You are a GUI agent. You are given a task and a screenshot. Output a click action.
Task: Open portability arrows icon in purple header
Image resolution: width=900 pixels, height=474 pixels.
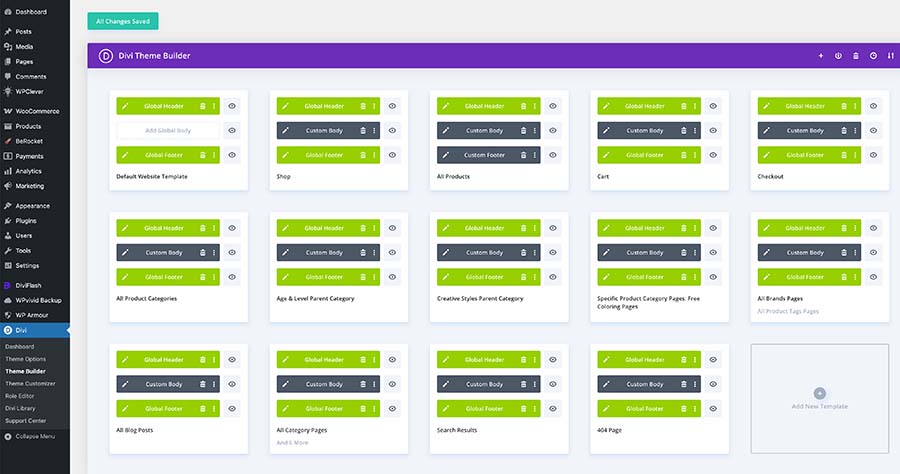pyautogui.click(x=891, y=56)
